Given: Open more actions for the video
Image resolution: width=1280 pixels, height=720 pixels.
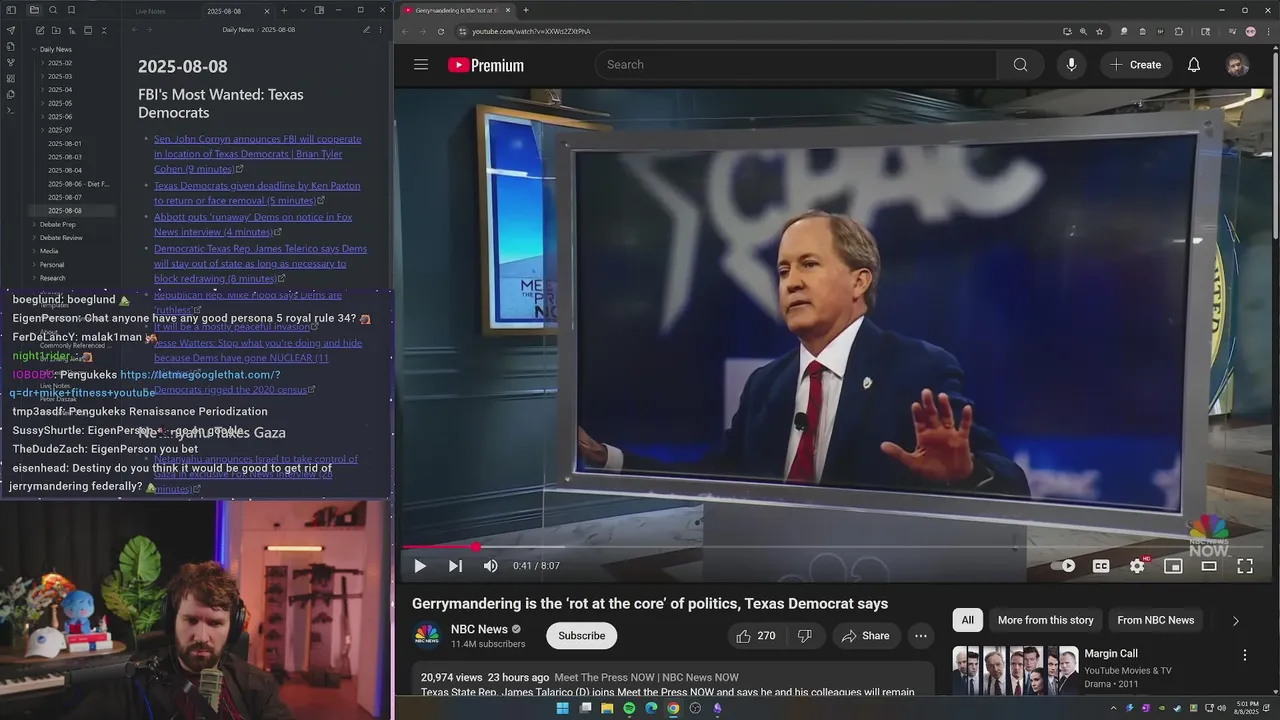Looking at the screenshot, I should tap(921, 636).
